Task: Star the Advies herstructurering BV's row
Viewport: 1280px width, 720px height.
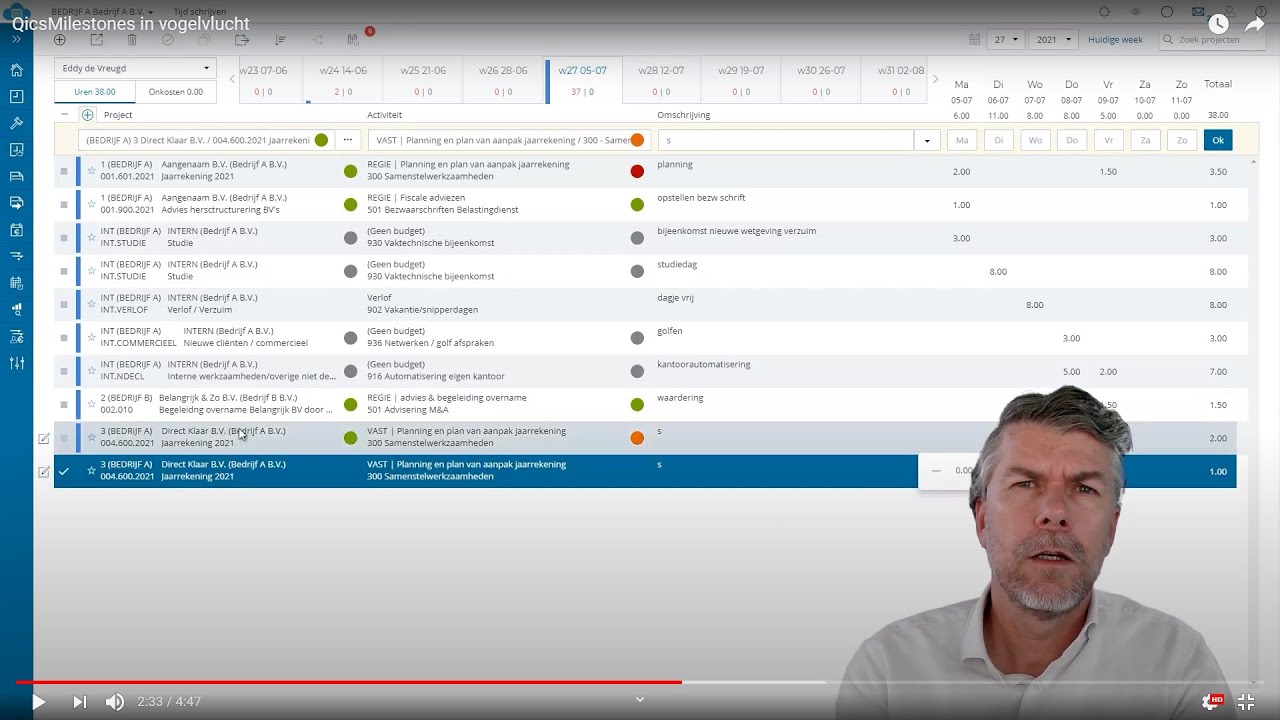Action: coord(91,204)
